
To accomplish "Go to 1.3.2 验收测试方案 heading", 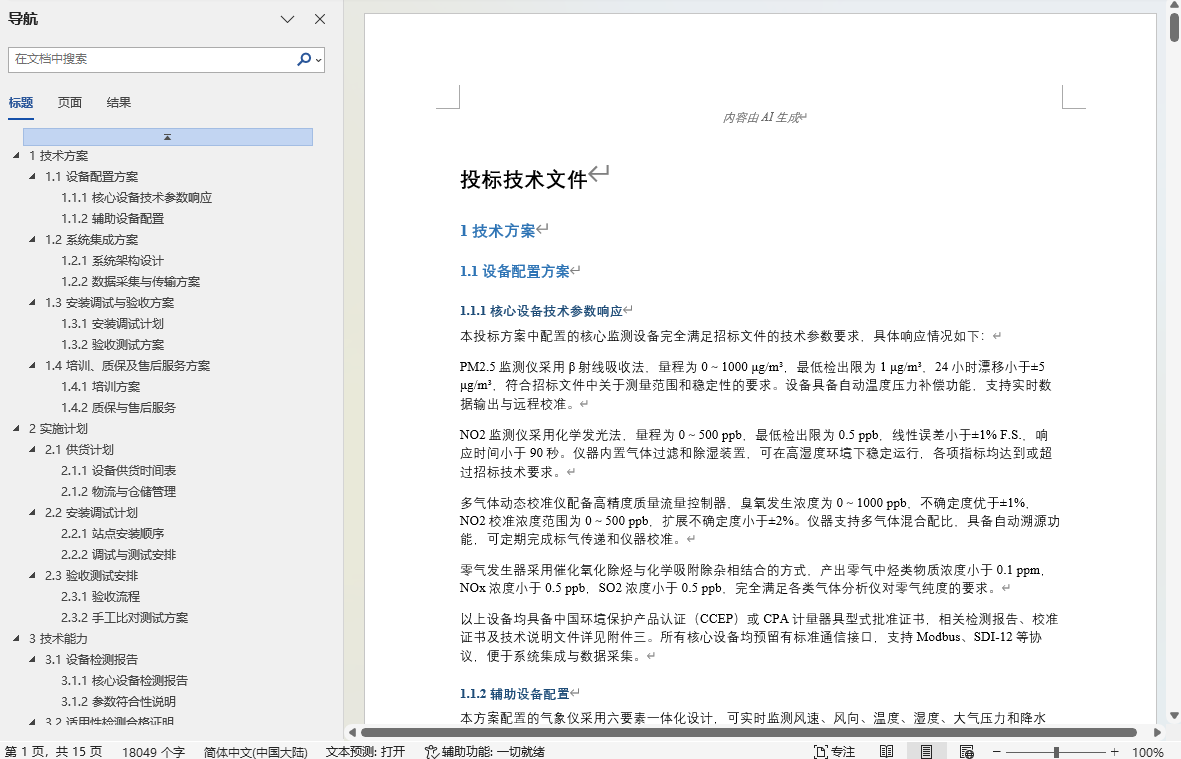I will pyautogui.click(x=112, y=345).
